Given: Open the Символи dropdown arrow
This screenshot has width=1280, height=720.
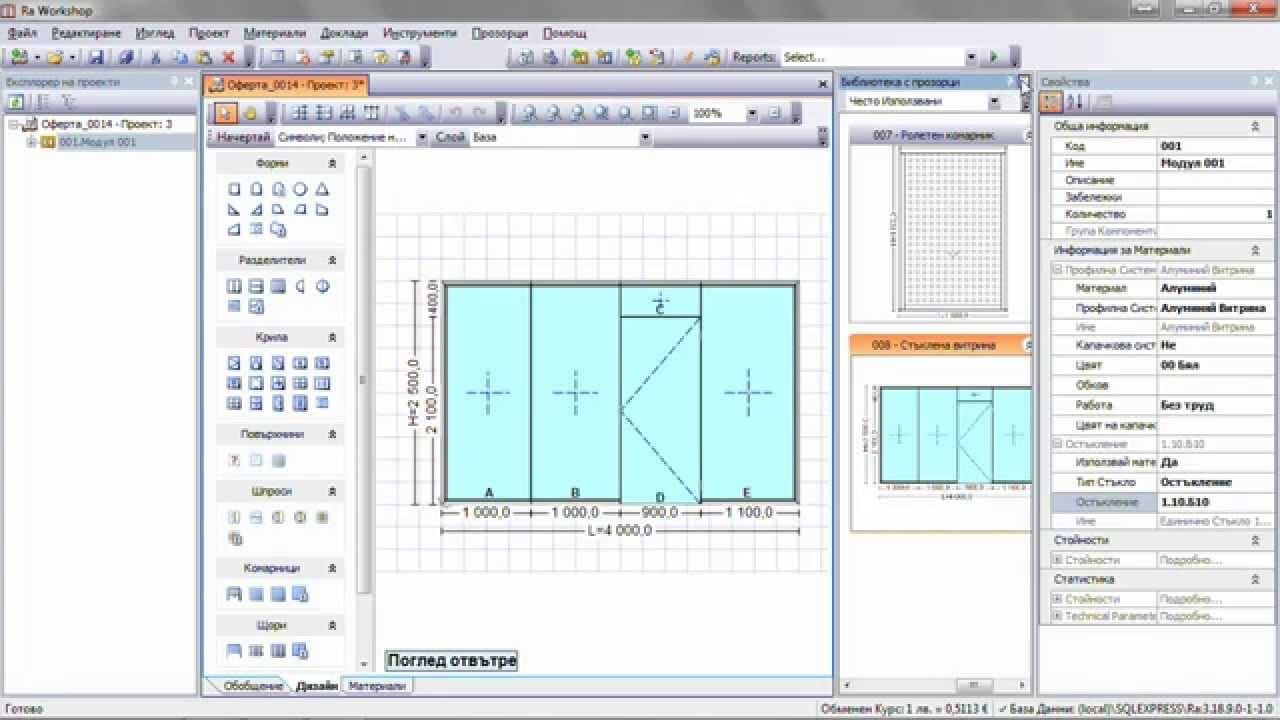Looking at the screenshot, I should [x=422, y=137].
